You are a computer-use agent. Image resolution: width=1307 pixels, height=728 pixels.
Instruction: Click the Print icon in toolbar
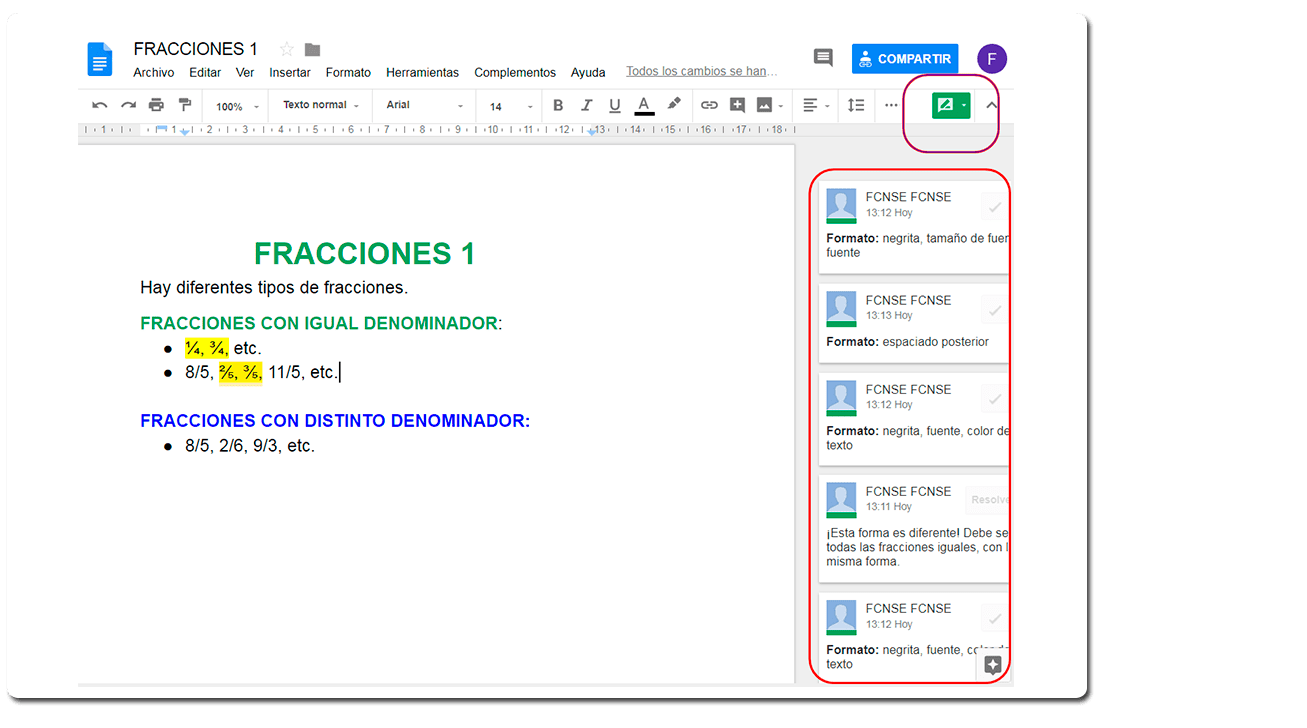coord(156,105)
